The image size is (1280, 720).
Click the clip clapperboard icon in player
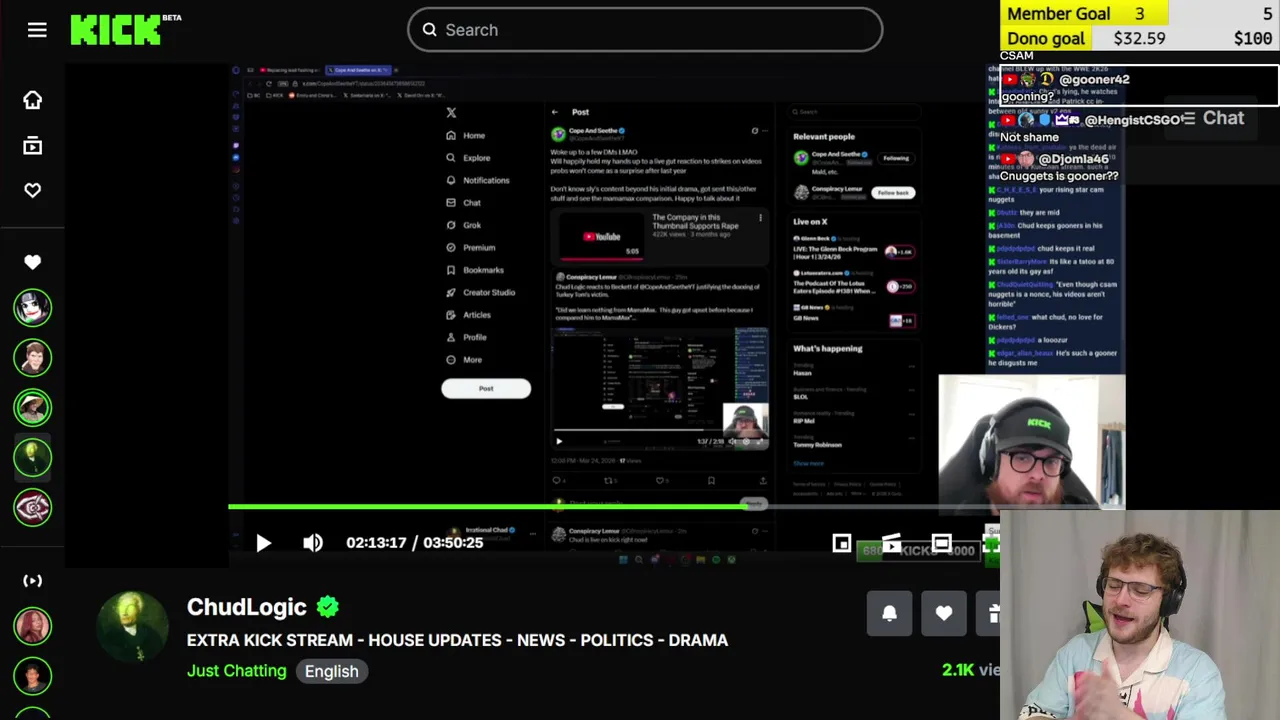click(891, 543)
